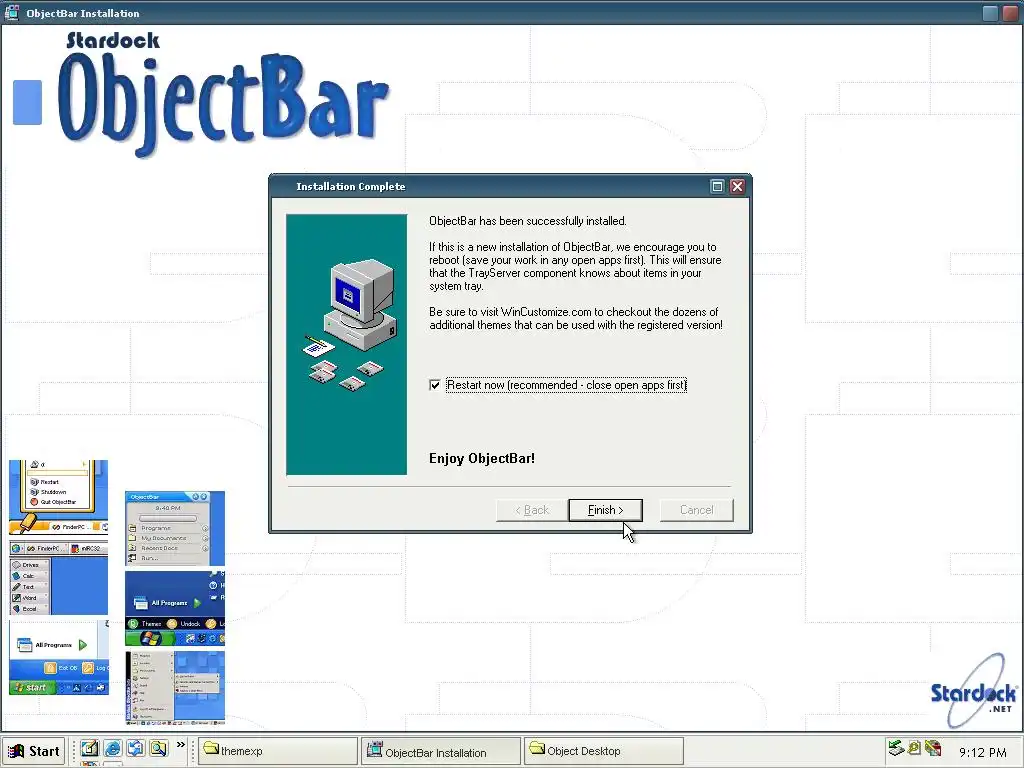Click the key document tray icon
The height and width of the screenshot is (768, 1024).
pos(914,748)
